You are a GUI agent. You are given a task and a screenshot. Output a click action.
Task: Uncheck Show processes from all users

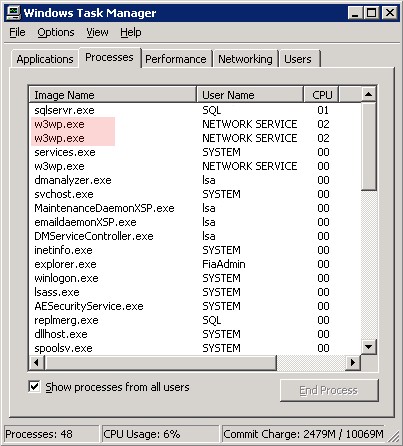click(x=34, y=387)
